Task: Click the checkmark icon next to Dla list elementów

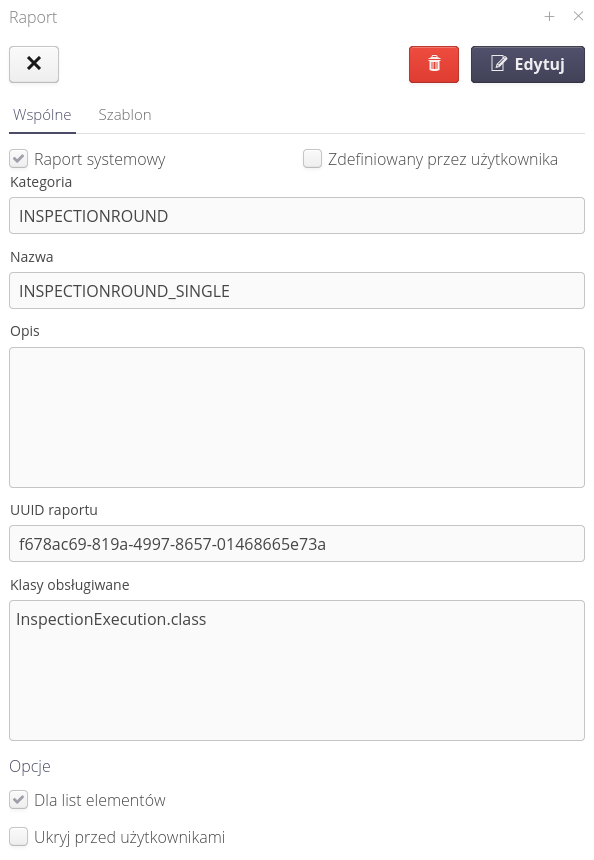Action: (x=19, y=800)
